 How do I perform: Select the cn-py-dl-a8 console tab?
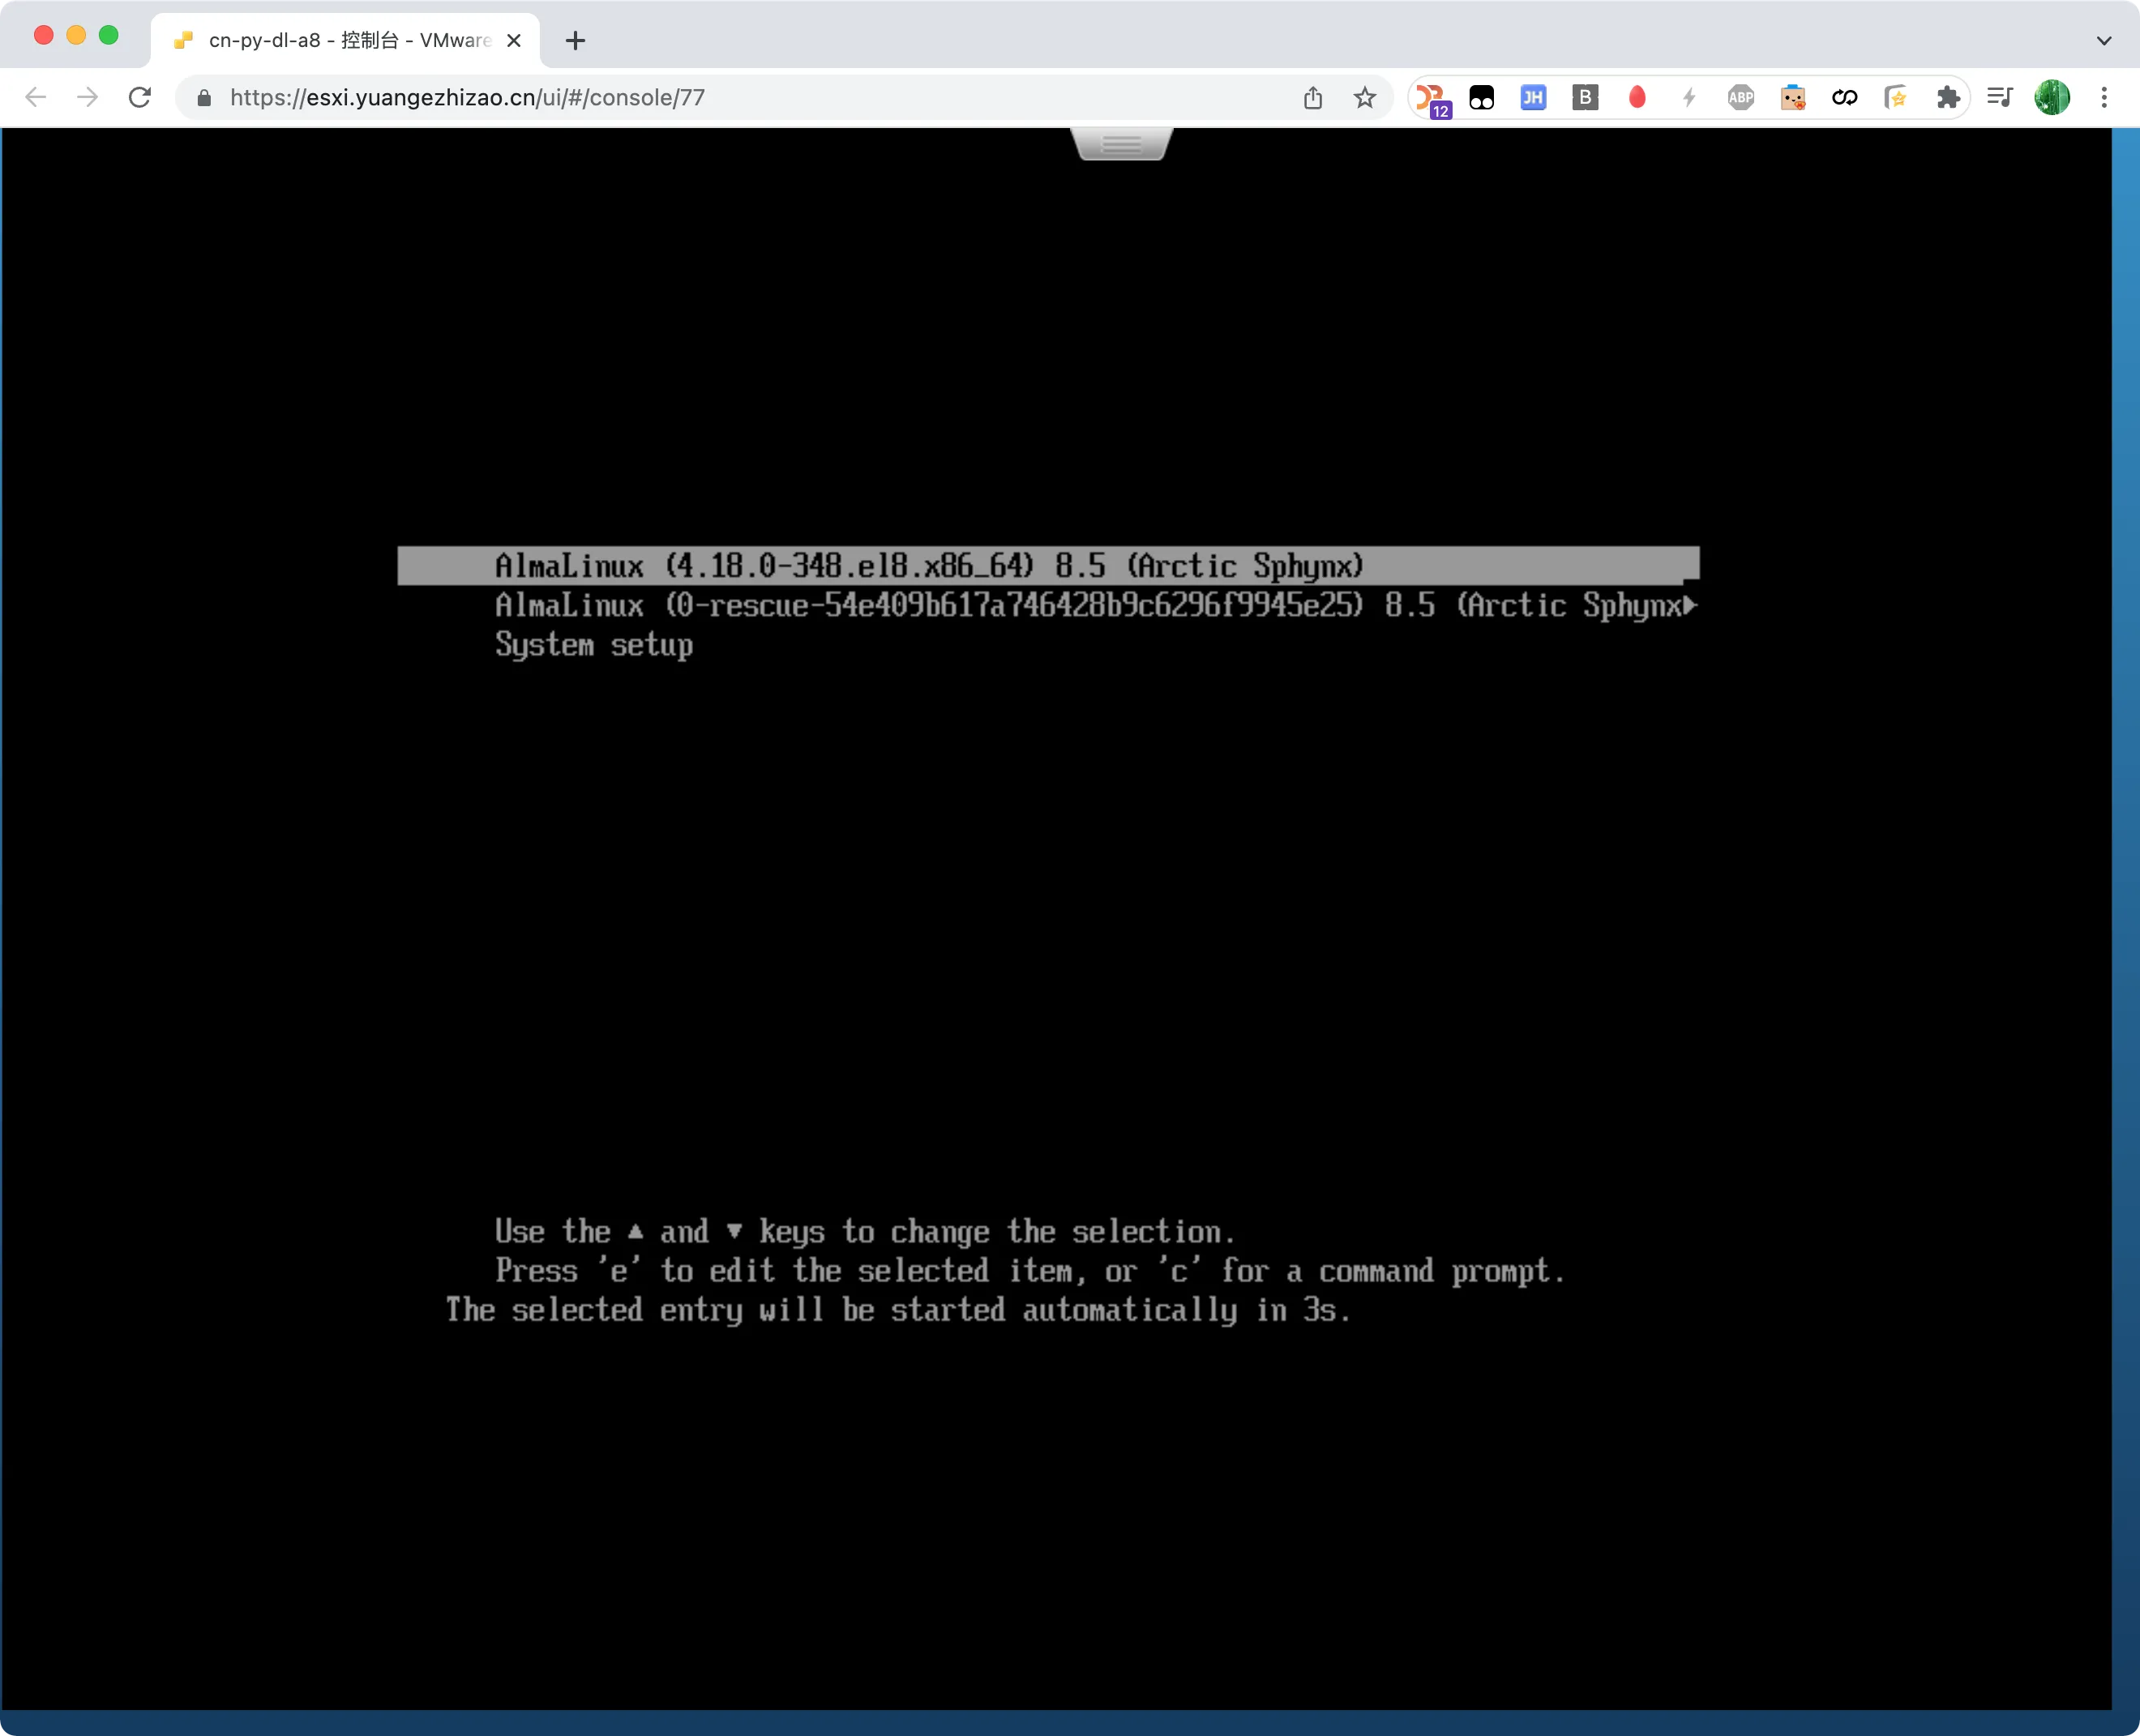pyautogui.click(x=345, y=41)
